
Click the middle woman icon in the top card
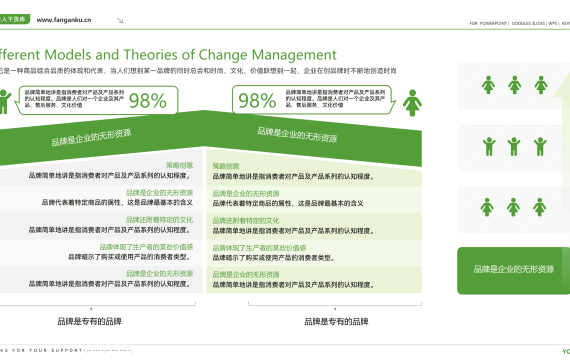point(514,85)
